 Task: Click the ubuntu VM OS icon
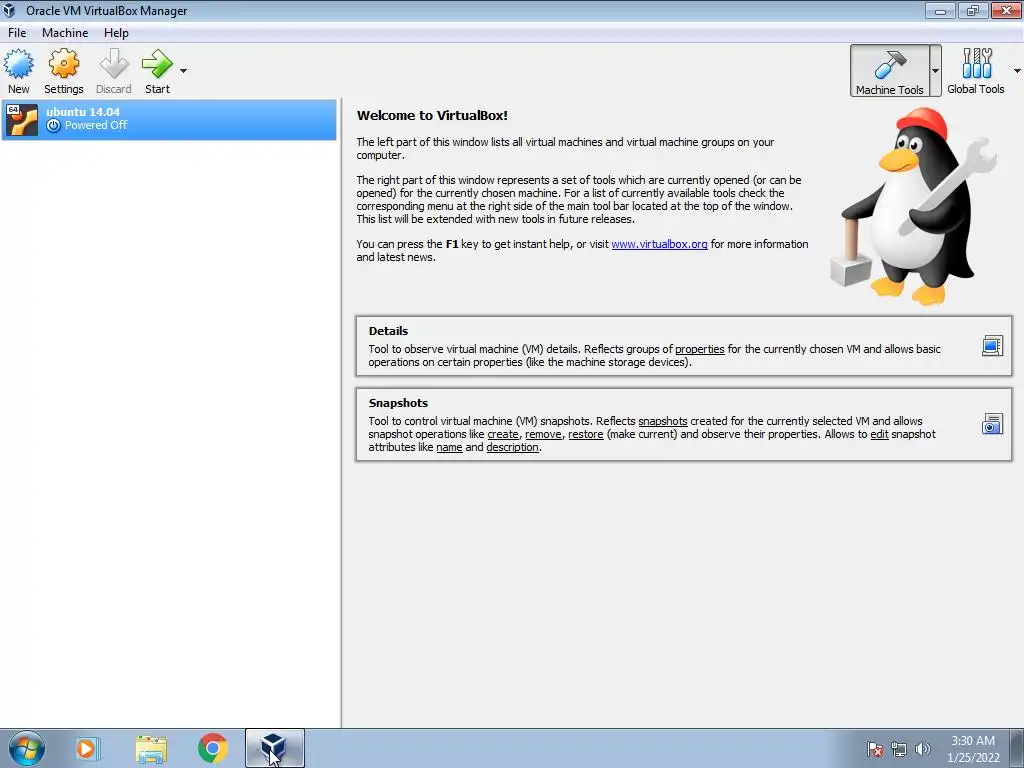(22, 120)
